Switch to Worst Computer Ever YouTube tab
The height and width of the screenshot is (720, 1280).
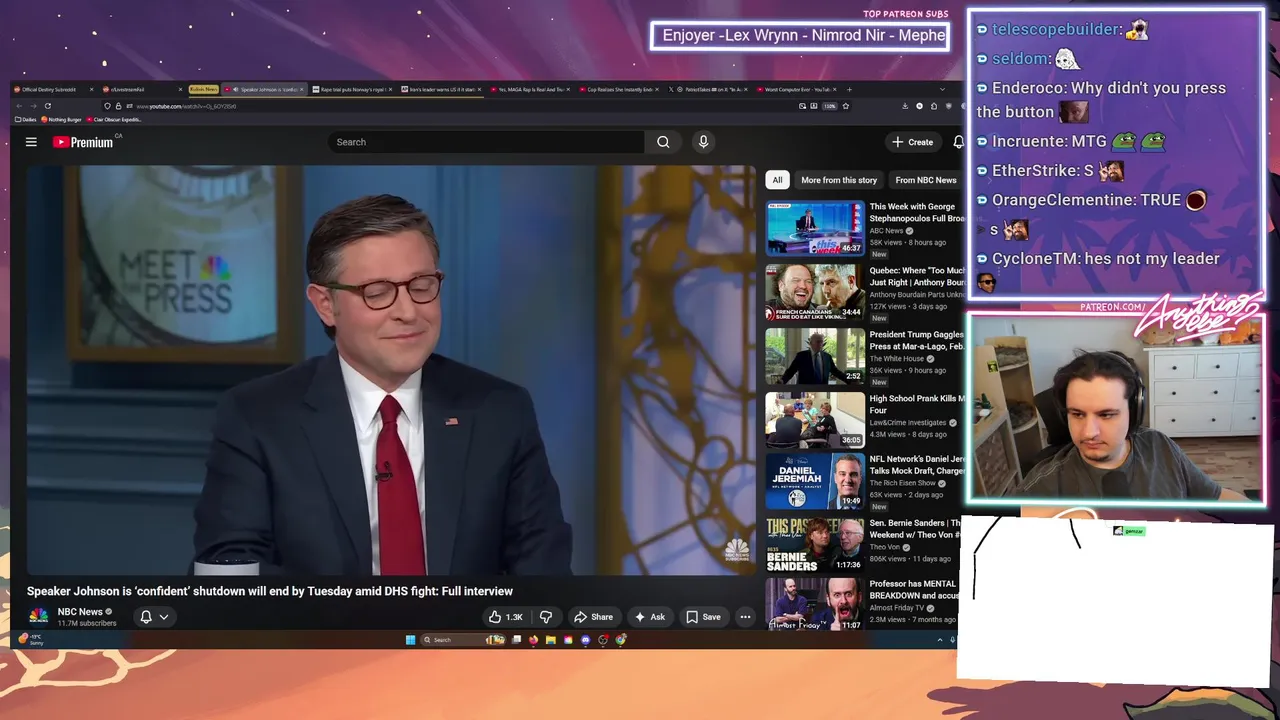tap(798, 89)
